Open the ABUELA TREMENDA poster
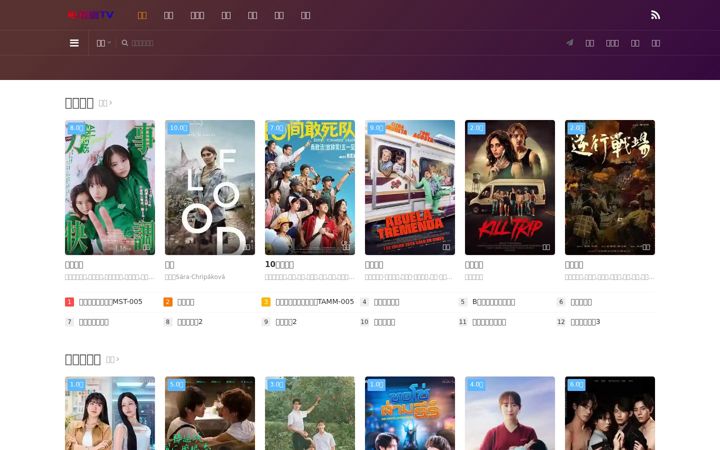Viewport: 720px width, 450px height. click(x=410, y=187)
